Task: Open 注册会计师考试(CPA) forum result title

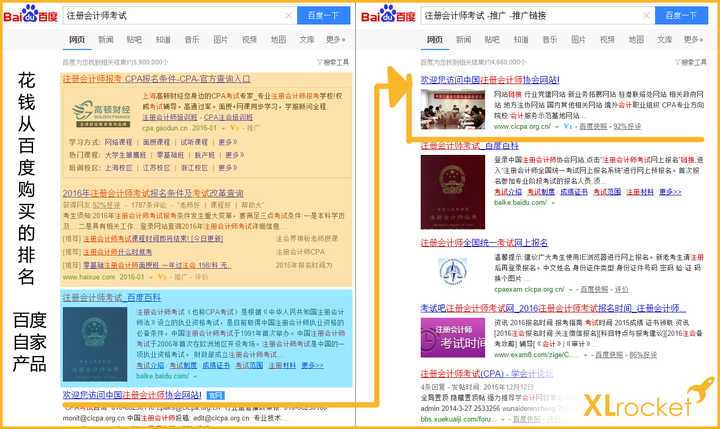Action: tap(487, 373)
